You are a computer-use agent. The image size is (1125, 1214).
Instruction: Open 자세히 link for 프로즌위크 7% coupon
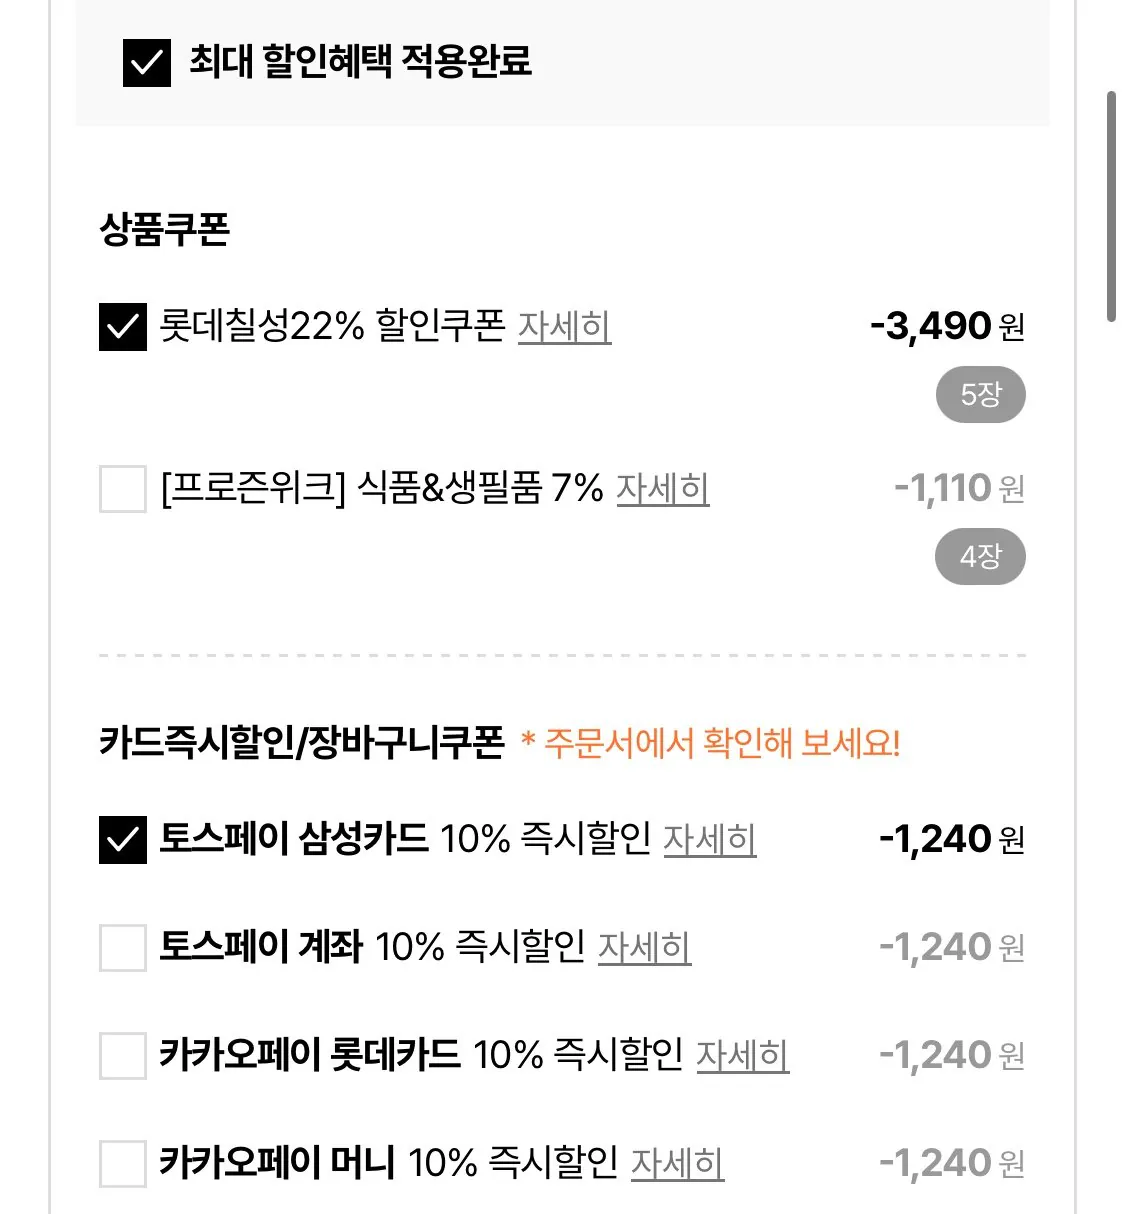[662, 489]
